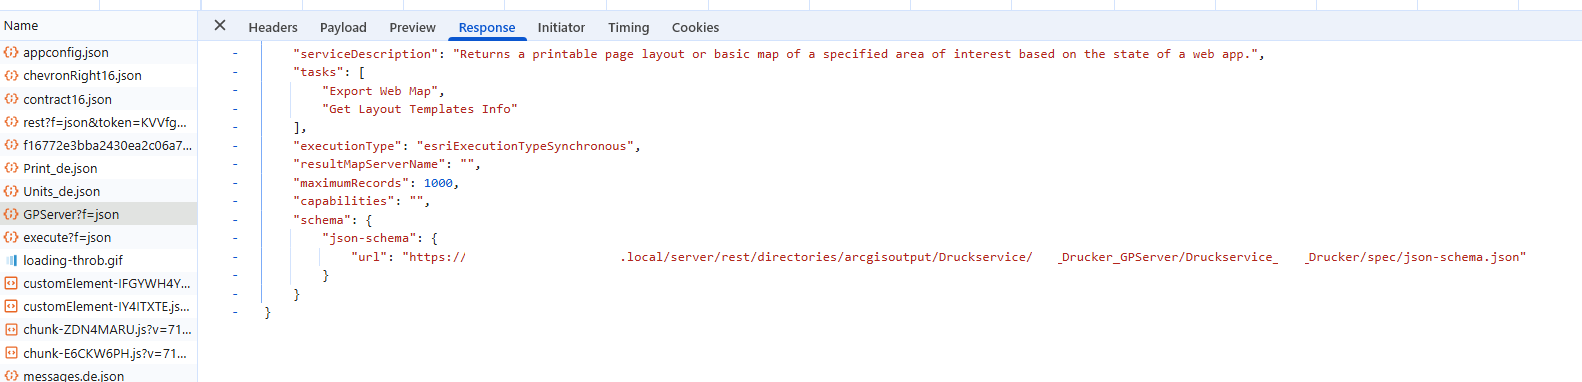Switch to the Timing tab
Screen dimensions: 1582x382
coord(628,27)
